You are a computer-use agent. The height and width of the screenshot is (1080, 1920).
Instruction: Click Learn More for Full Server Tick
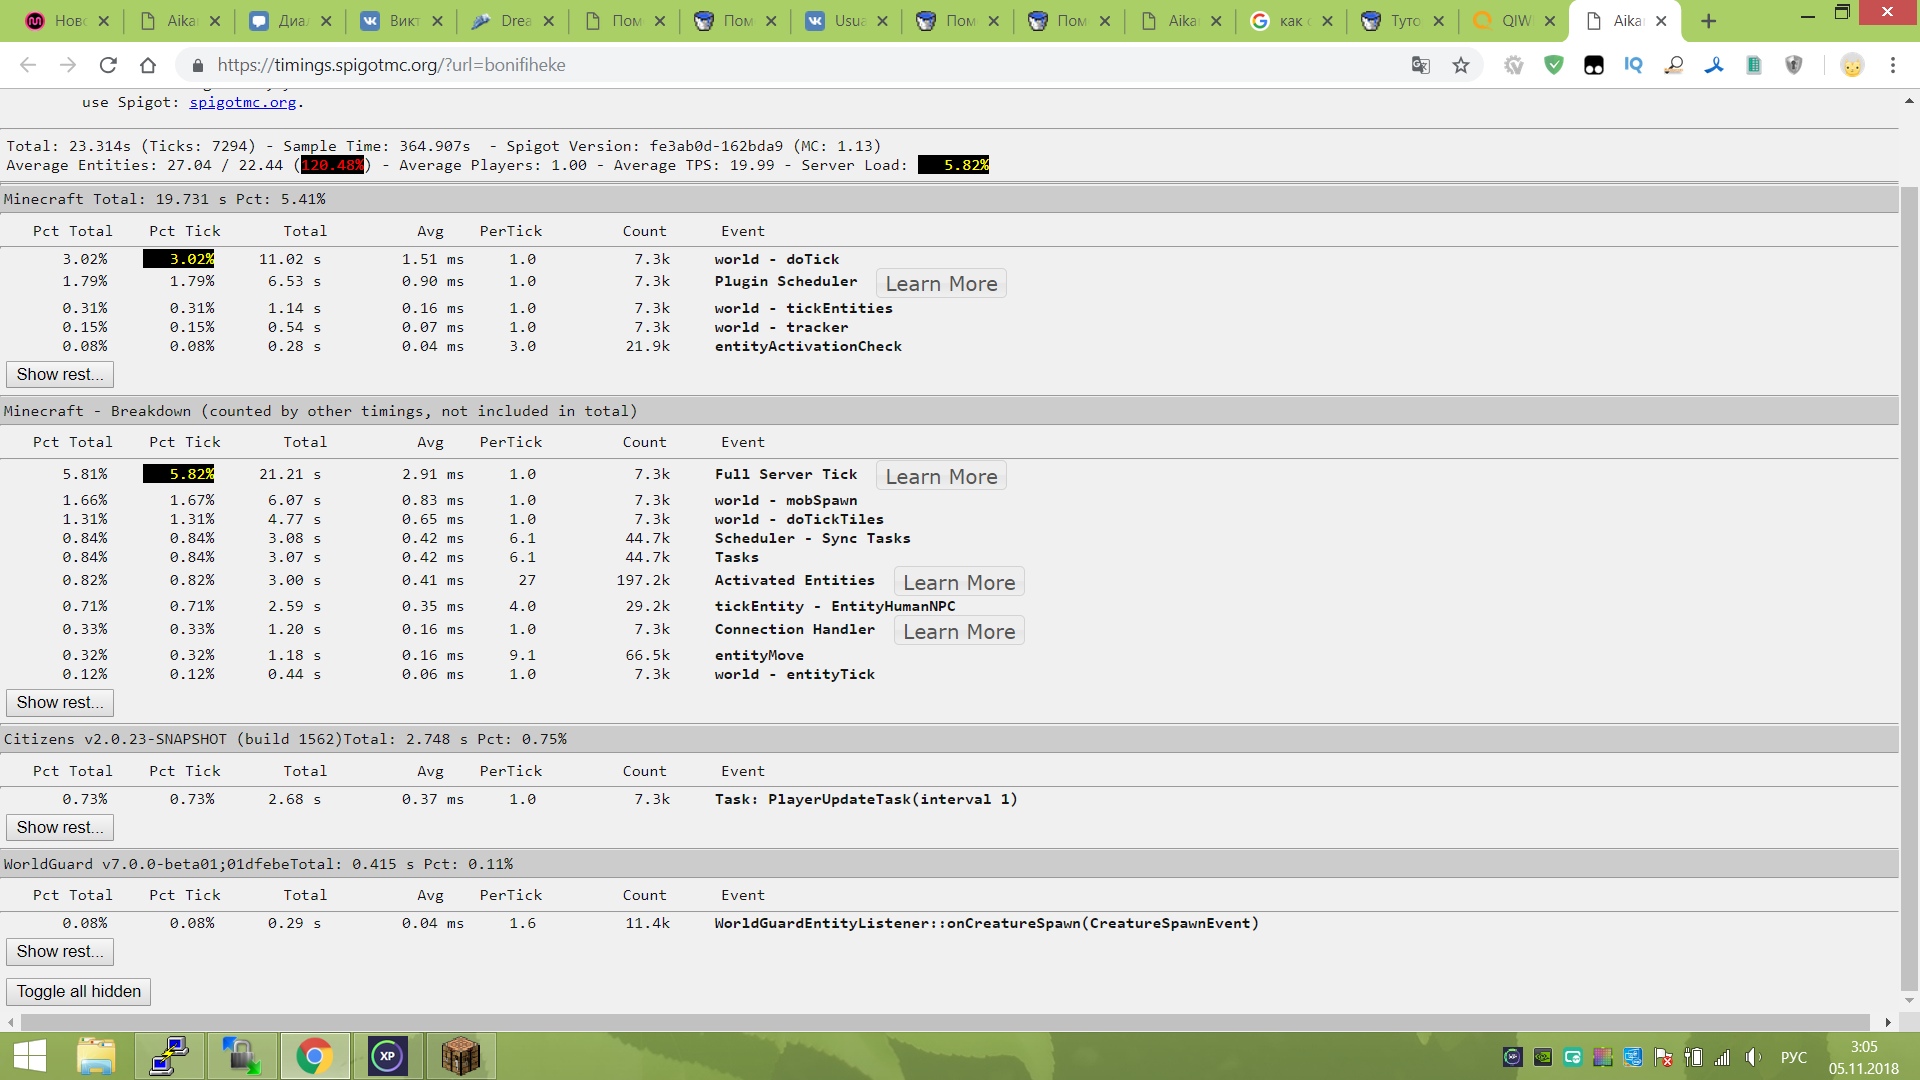pyautogui.click(x=941, y=477)
